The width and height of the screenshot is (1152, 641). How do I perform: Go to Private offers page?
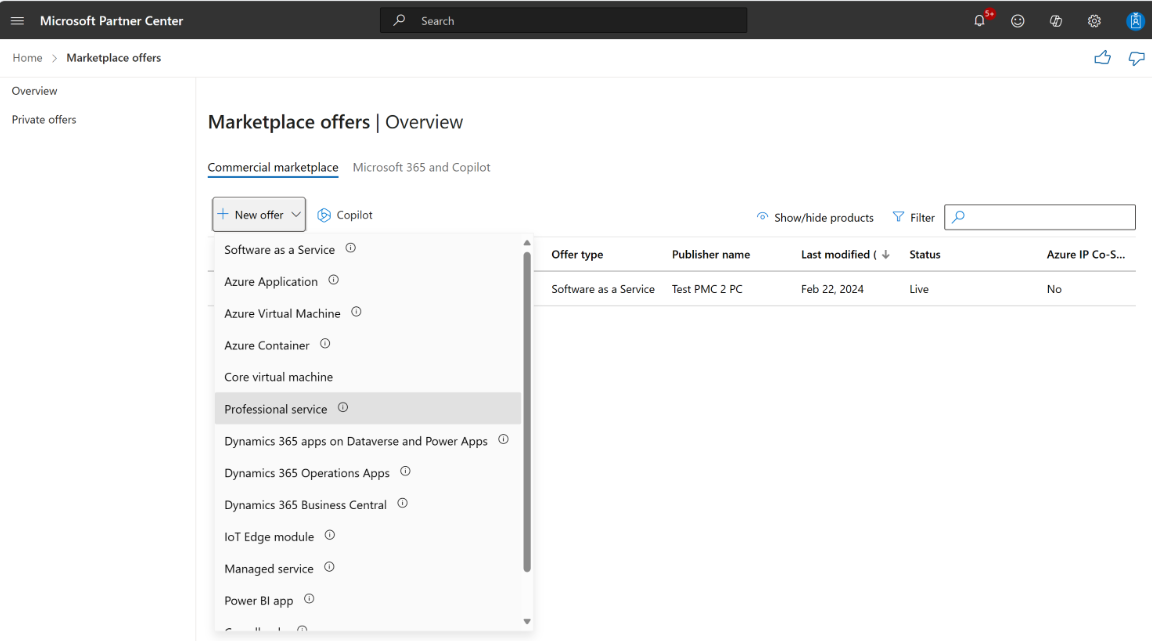[x=44, y=120]
